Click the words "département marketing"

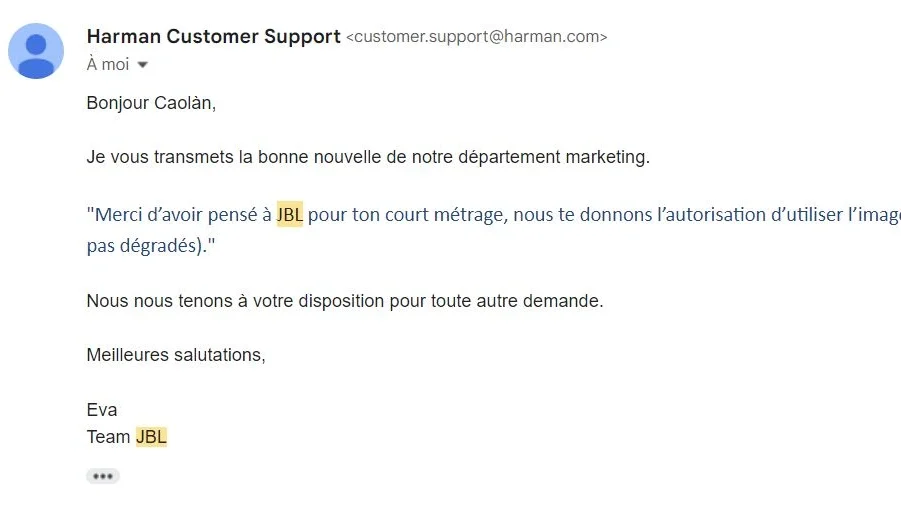[x=552, y=157]
